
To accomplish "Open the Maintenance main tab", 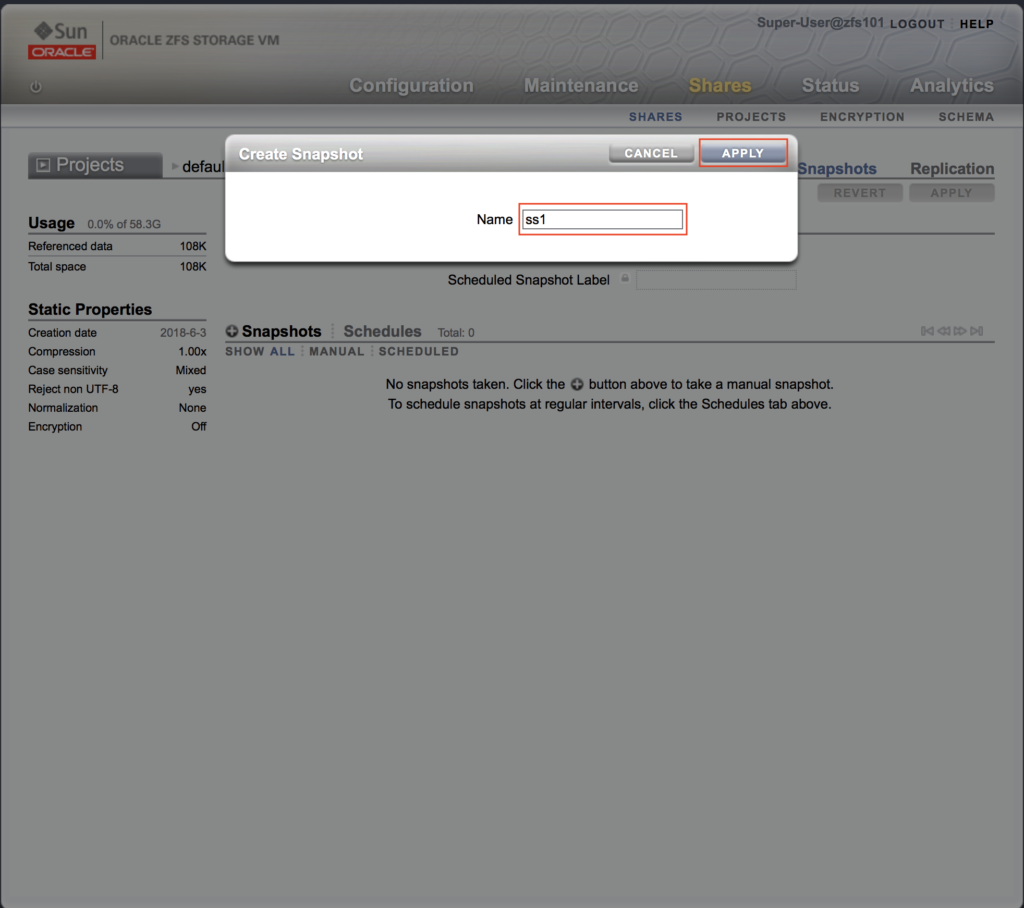I will pos(581,86).
